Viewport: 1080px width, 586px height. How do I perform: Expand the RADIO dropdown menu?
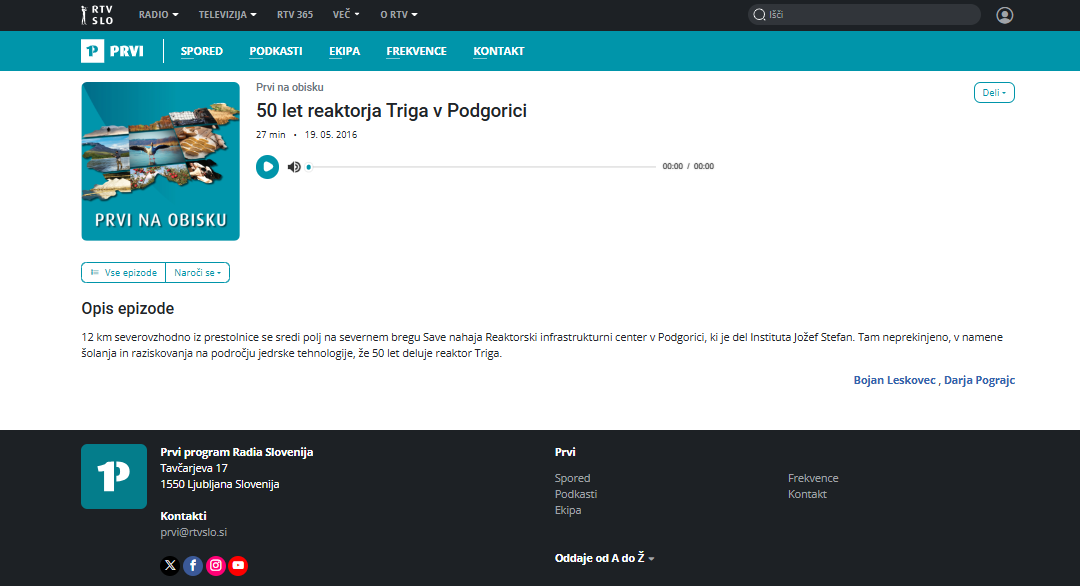[158, 14]
